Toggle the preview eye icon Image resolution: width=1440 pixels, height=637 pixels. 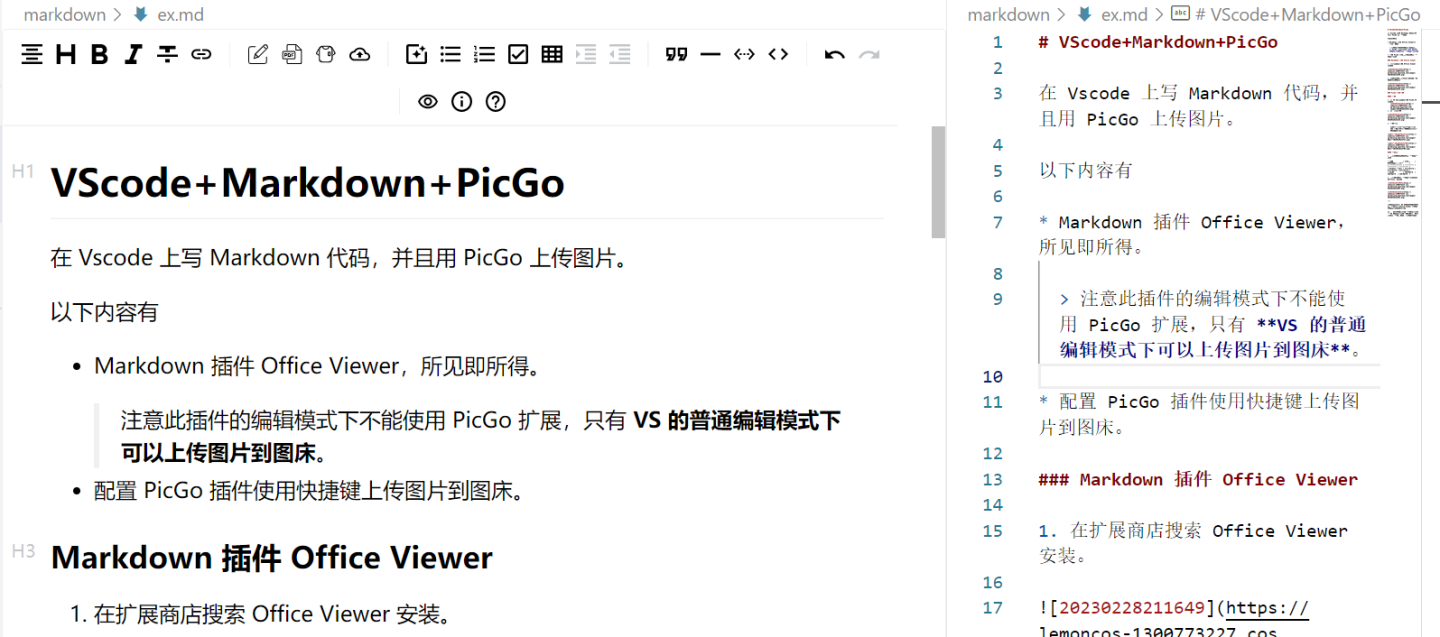pos(427,101)
